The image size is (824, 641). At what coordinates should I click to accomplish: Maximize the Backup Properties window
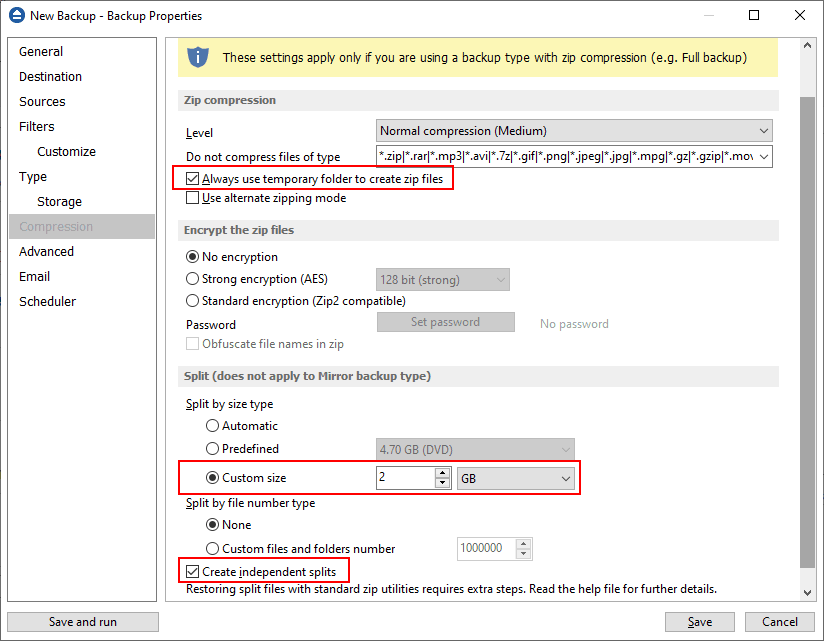pos(754,15)
